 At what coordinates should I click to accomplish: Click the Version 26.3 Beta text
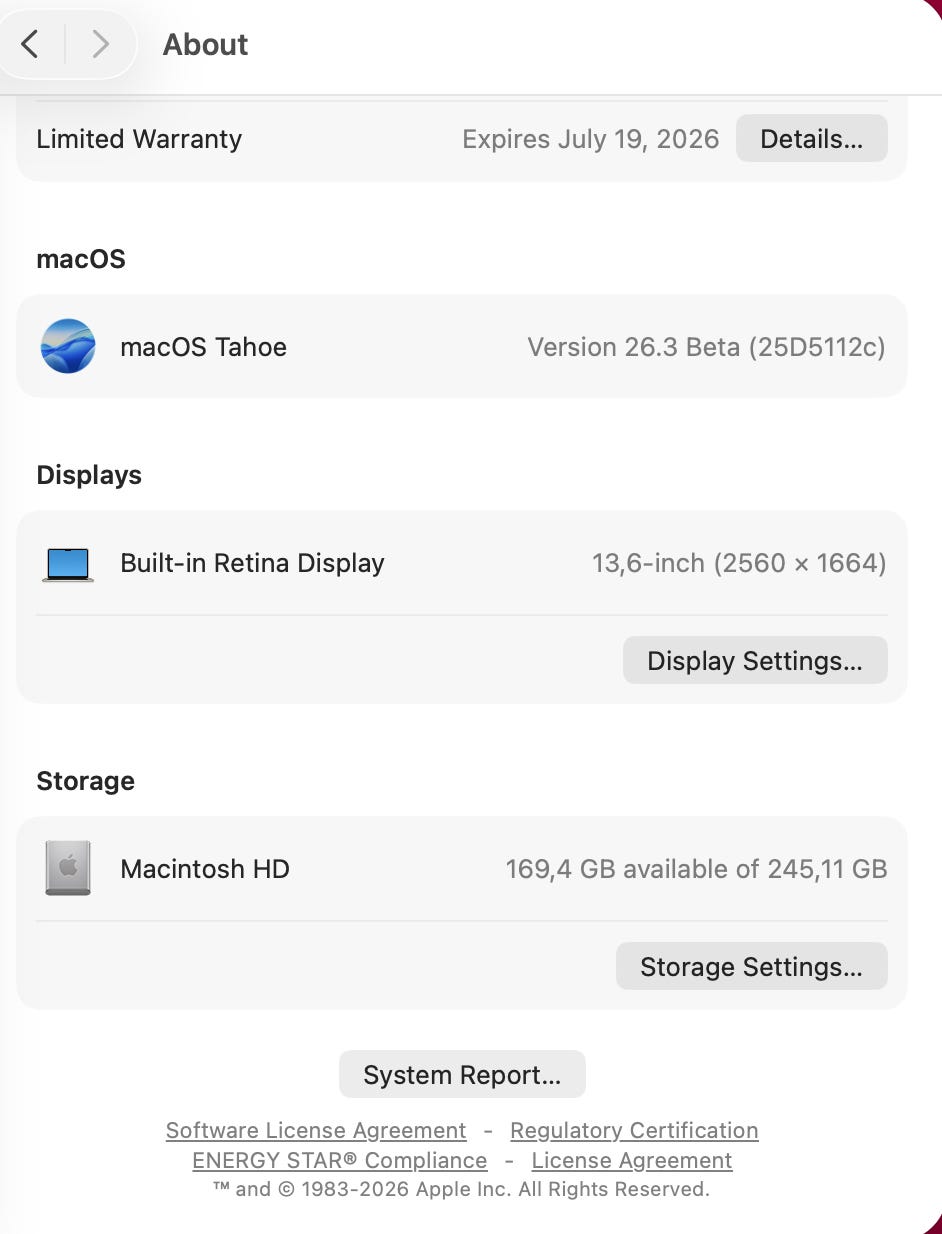coord(706,347)
